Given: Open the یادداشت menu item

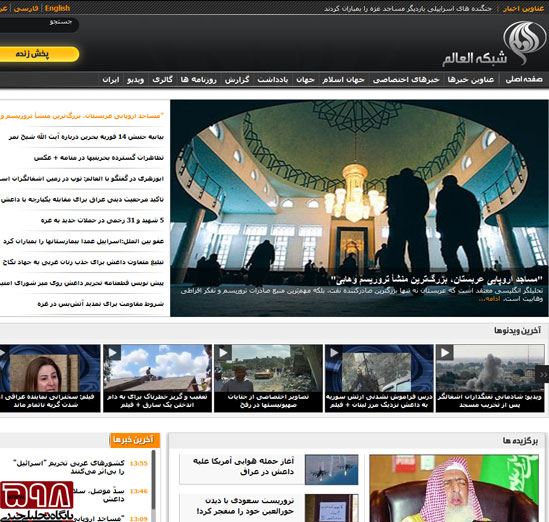Looking at the screenshot, I should 273,80.
